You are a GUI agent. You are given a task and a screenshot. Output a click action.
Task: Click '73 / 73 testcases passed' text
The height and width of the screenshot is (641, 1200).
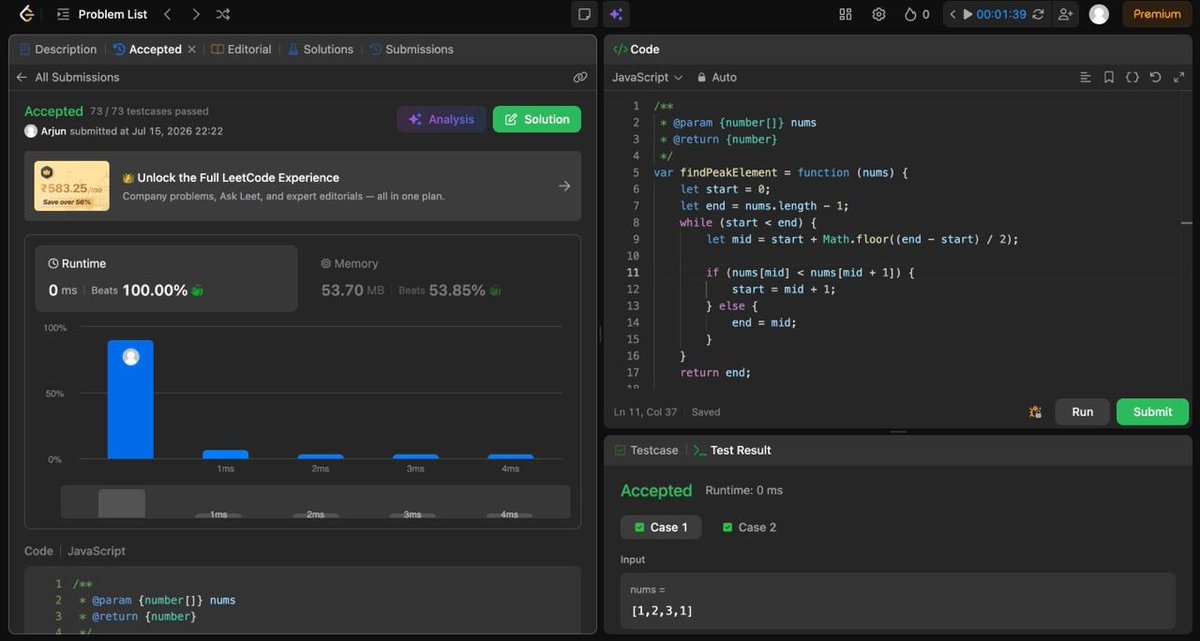pos(149,111)
